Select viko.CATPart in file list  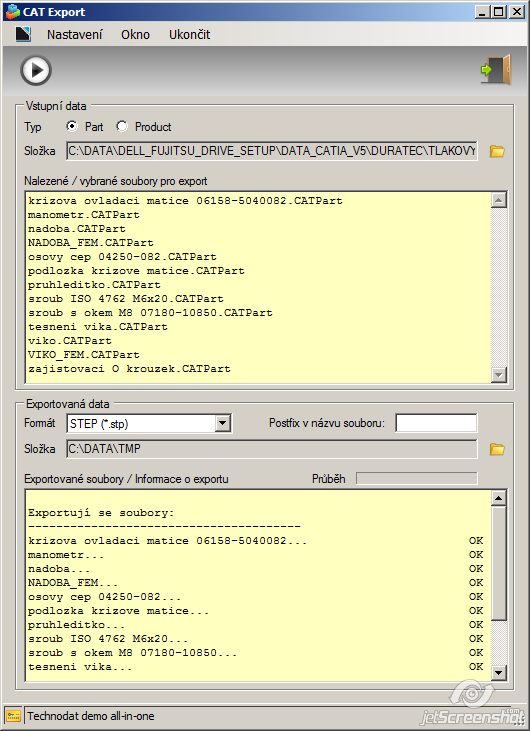tap(69, 341)
